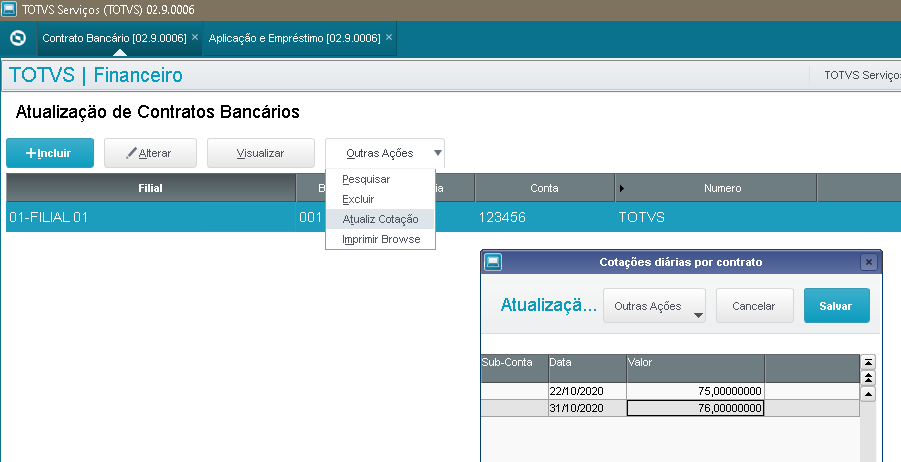Close the Cotações diárias por contrato dialog
901x462 pixels.
[868, 262]
